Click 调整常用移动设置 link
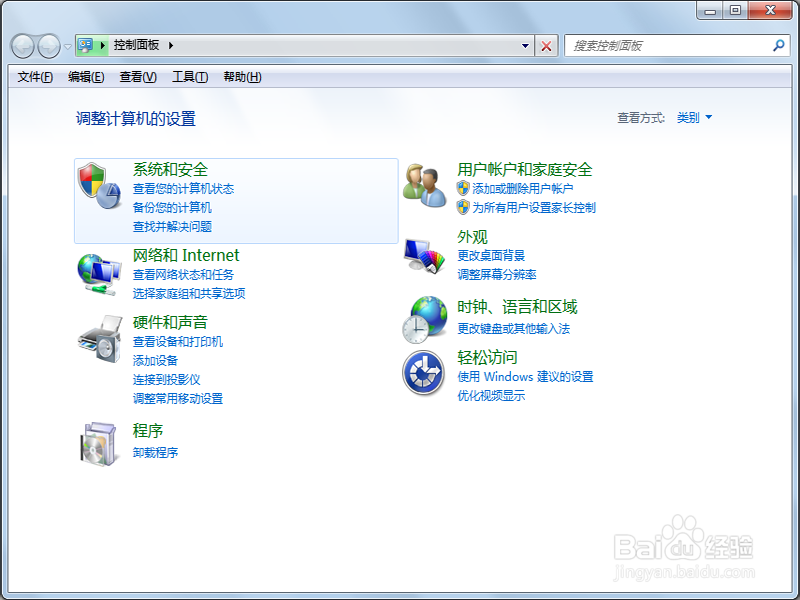The image size is (800, 600). coord(178,398)
